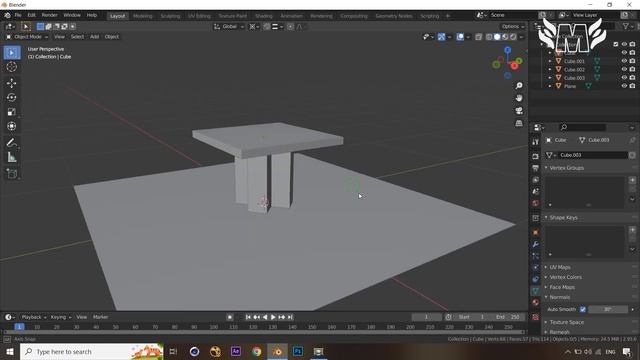The width and height of the screenshot is (640, 360).
Task: Open Photoshop from the taskbar
Action: 298,351
